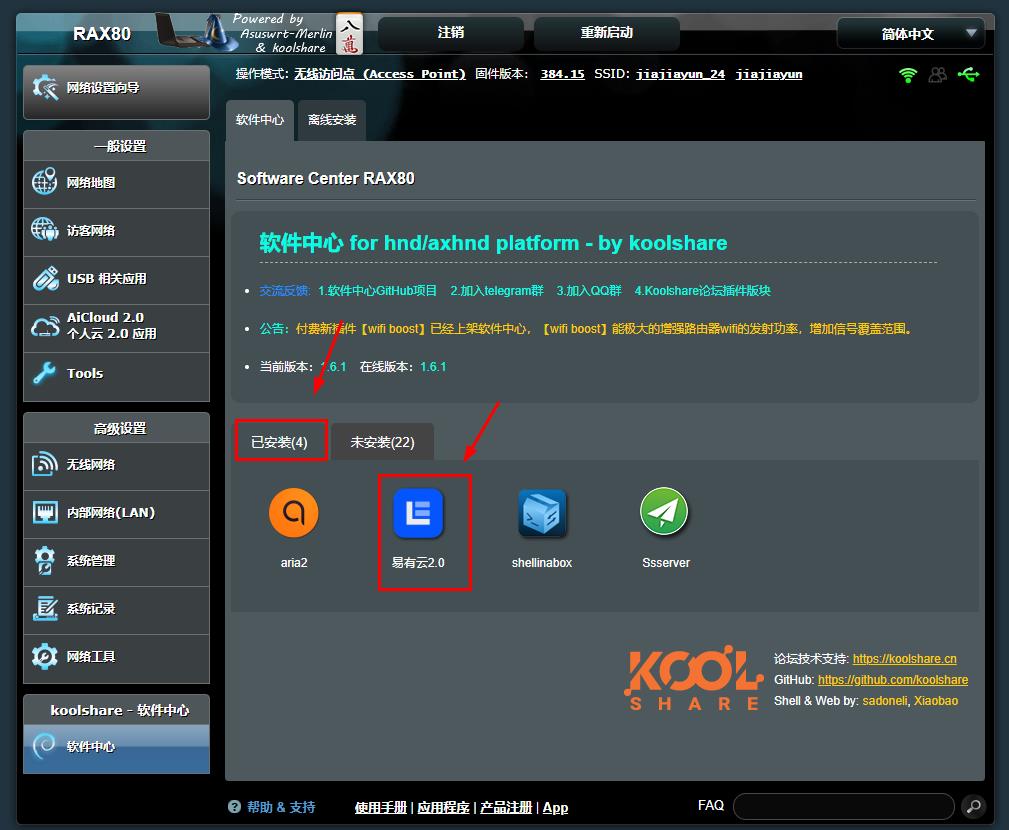
Task: Click the 系统记录 log icon
Action: (x=45, y=608)
